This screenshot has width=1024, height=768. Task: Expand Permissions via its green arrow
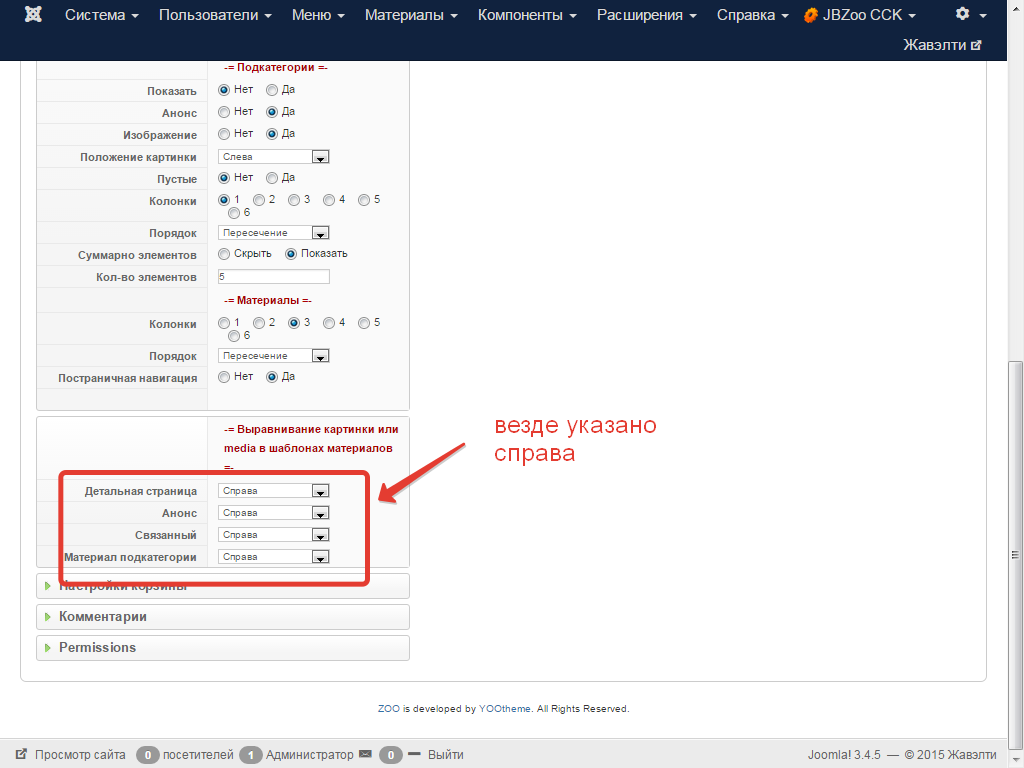48,648
